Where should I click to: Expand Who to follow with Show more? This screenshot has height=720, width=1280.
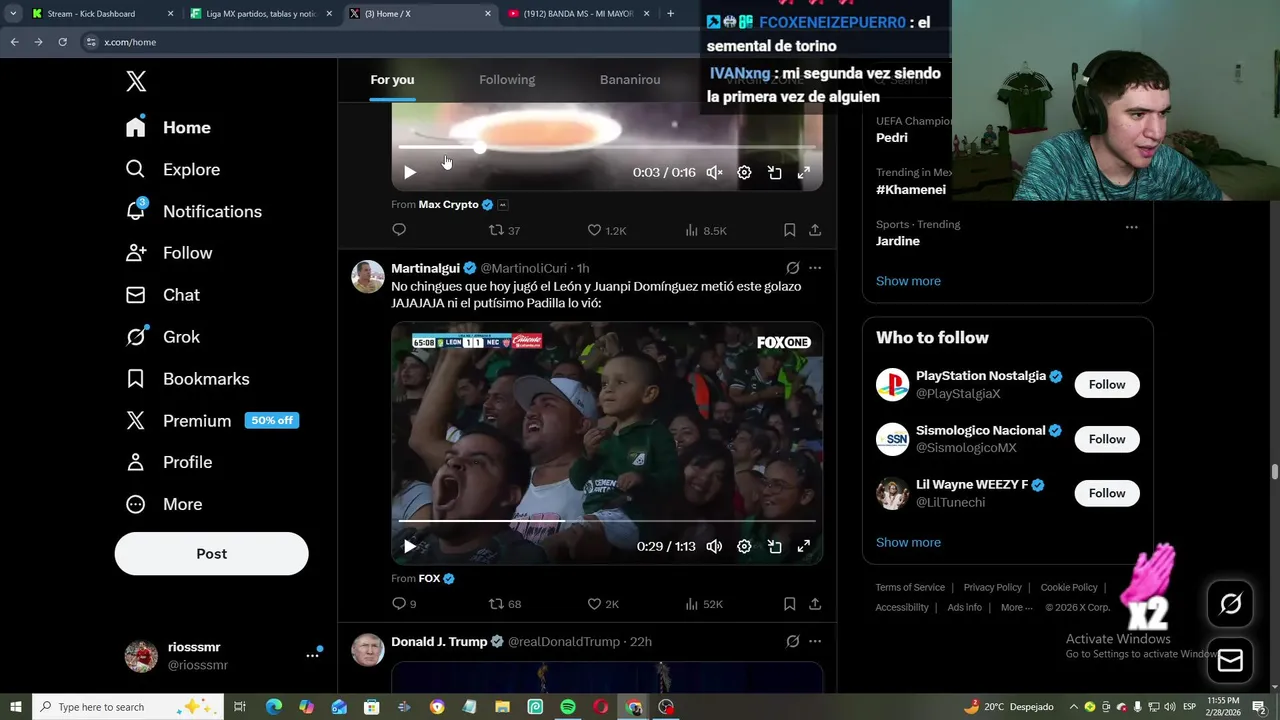[x=908, y=542]
